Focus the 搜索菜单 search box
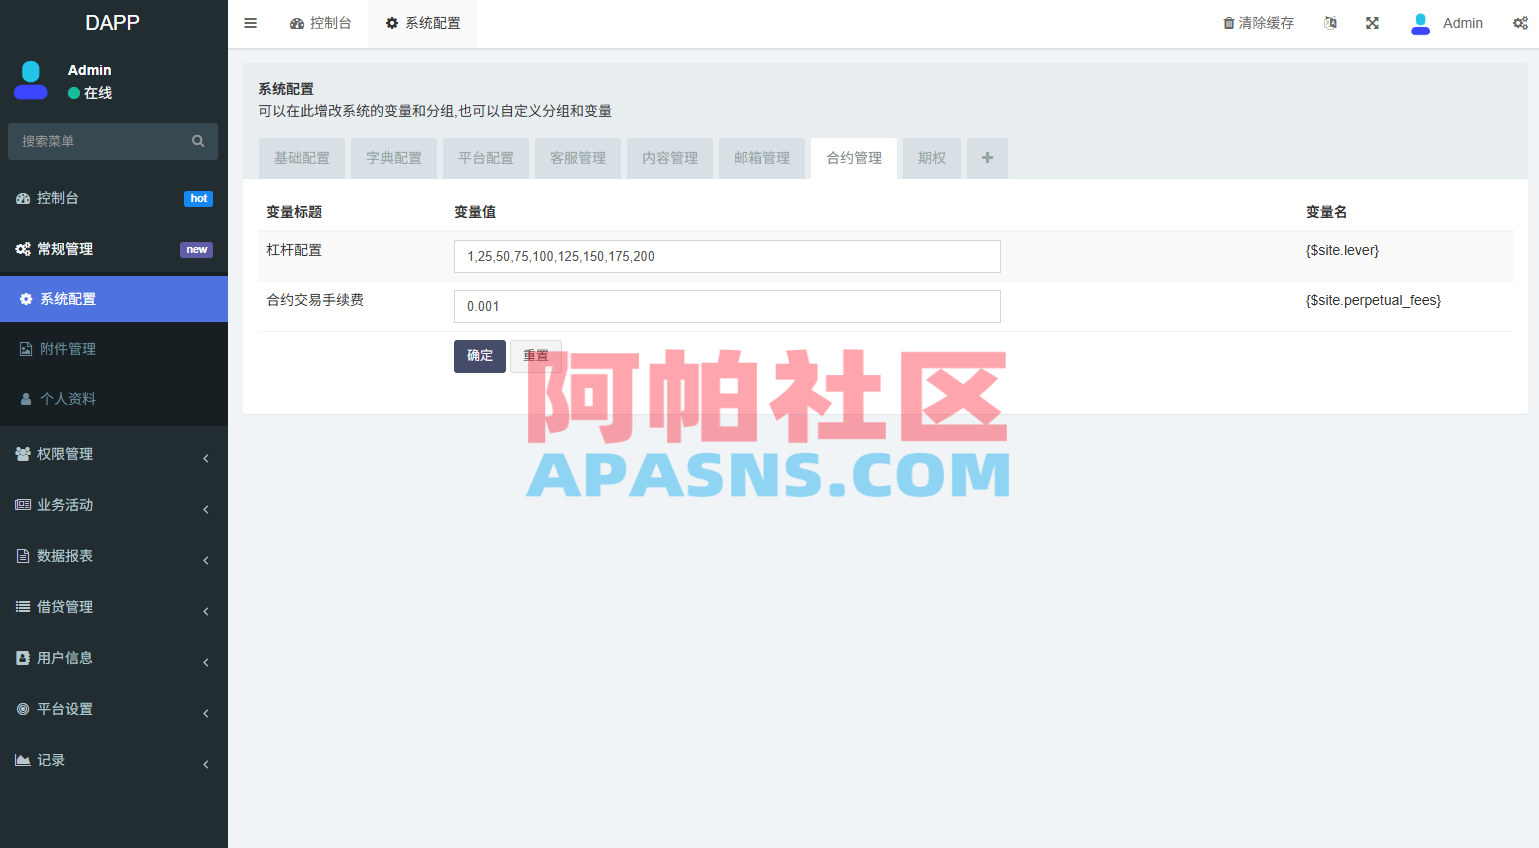 pos(113,141)
